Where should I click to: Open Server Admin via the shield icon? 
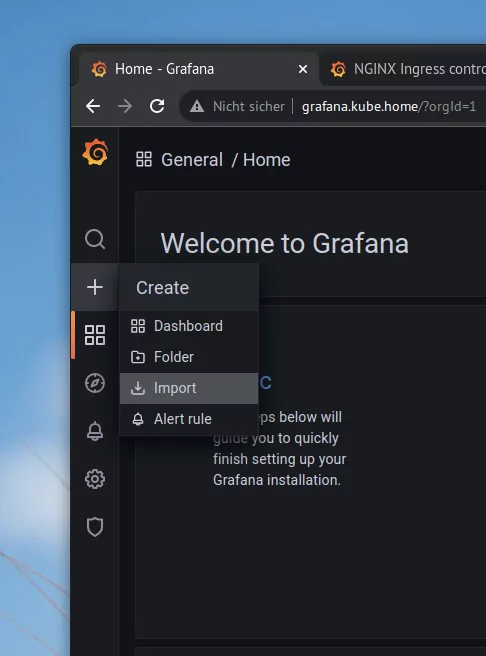pyautogui.click(x=95, y=527)
